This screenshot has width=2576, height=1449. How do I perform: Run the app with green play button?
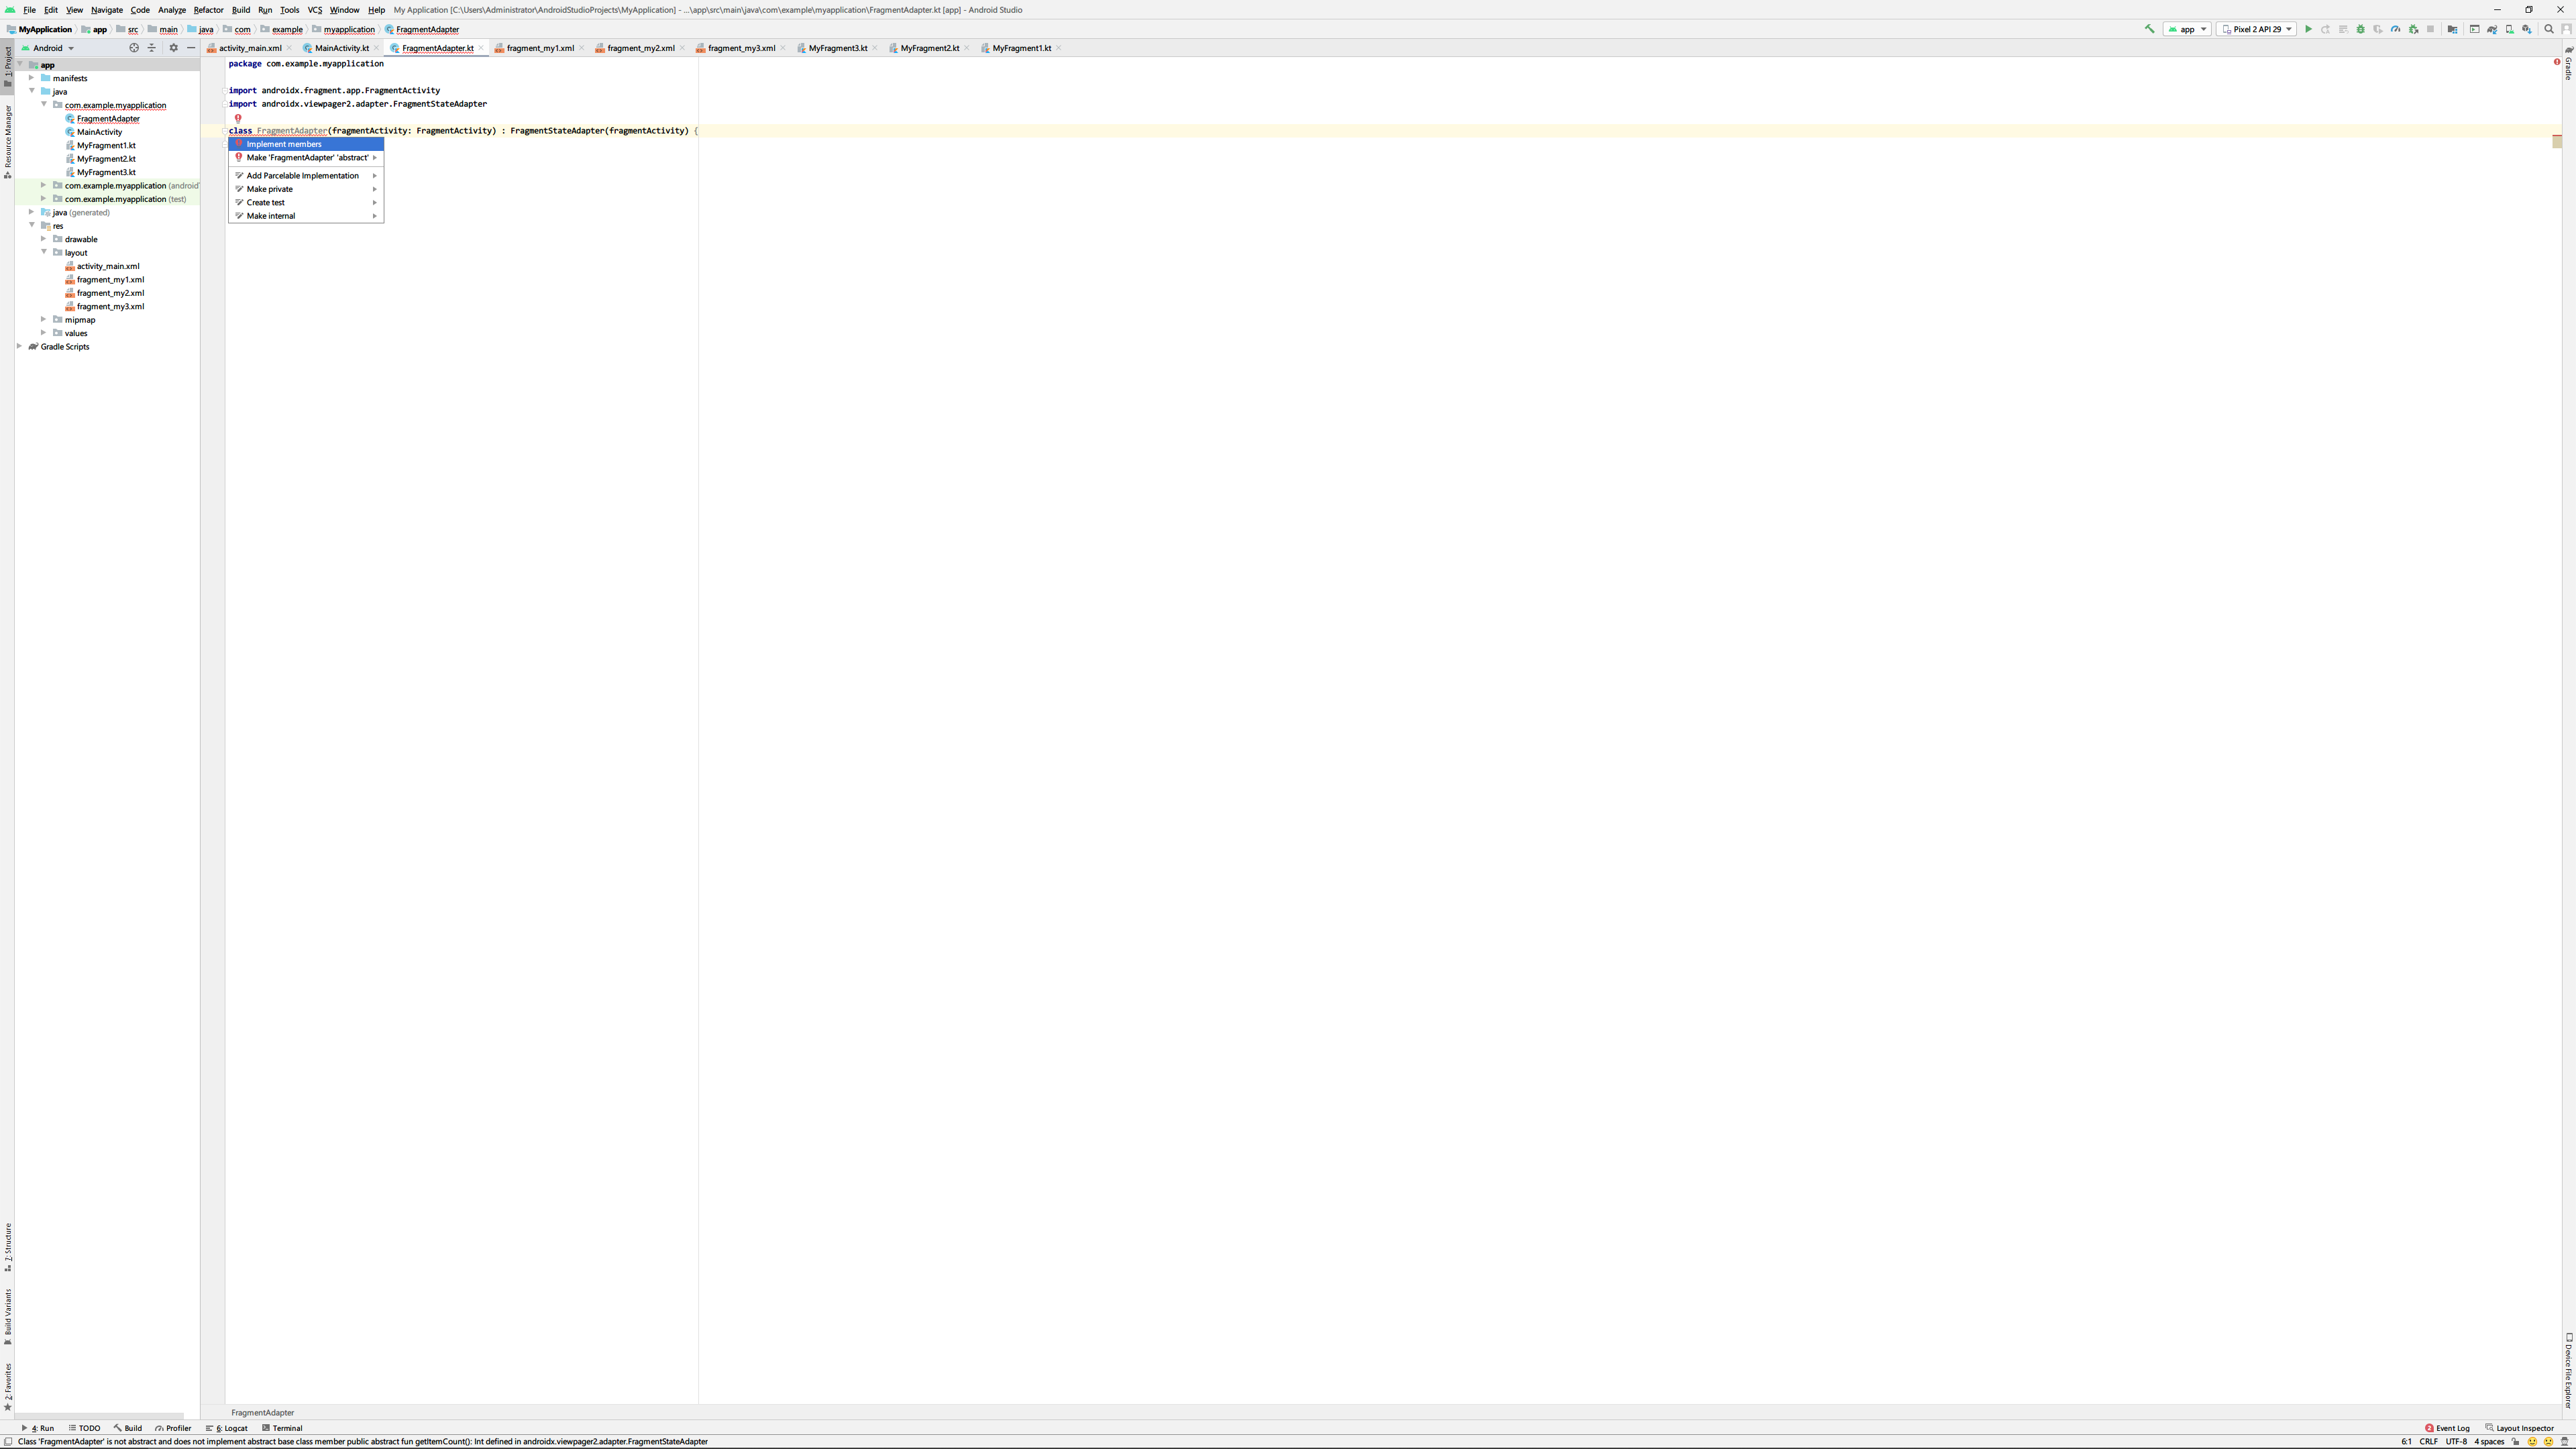(2308, 29)
